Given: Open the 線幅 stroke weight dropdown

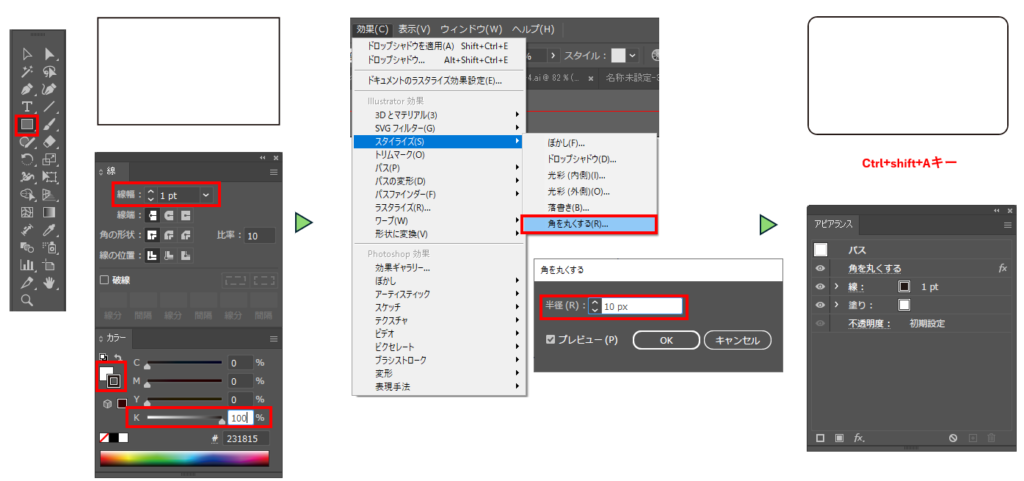Looking at the screenshot, I should coord(207,194).
